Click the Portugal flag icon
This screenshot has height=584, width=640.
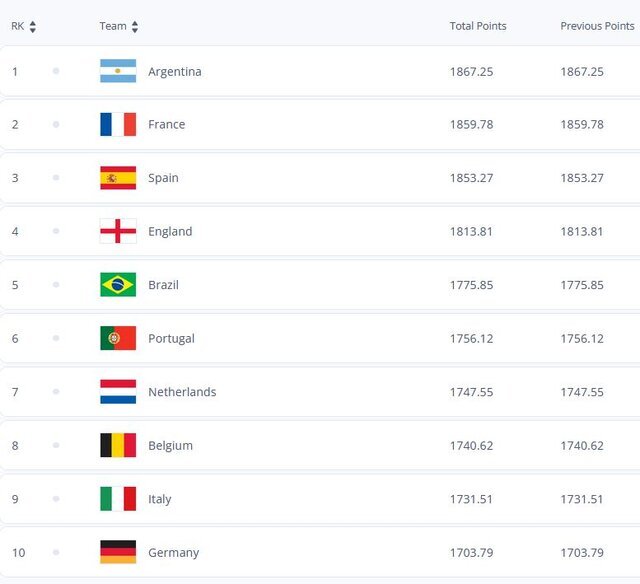(x=118, y=338)
